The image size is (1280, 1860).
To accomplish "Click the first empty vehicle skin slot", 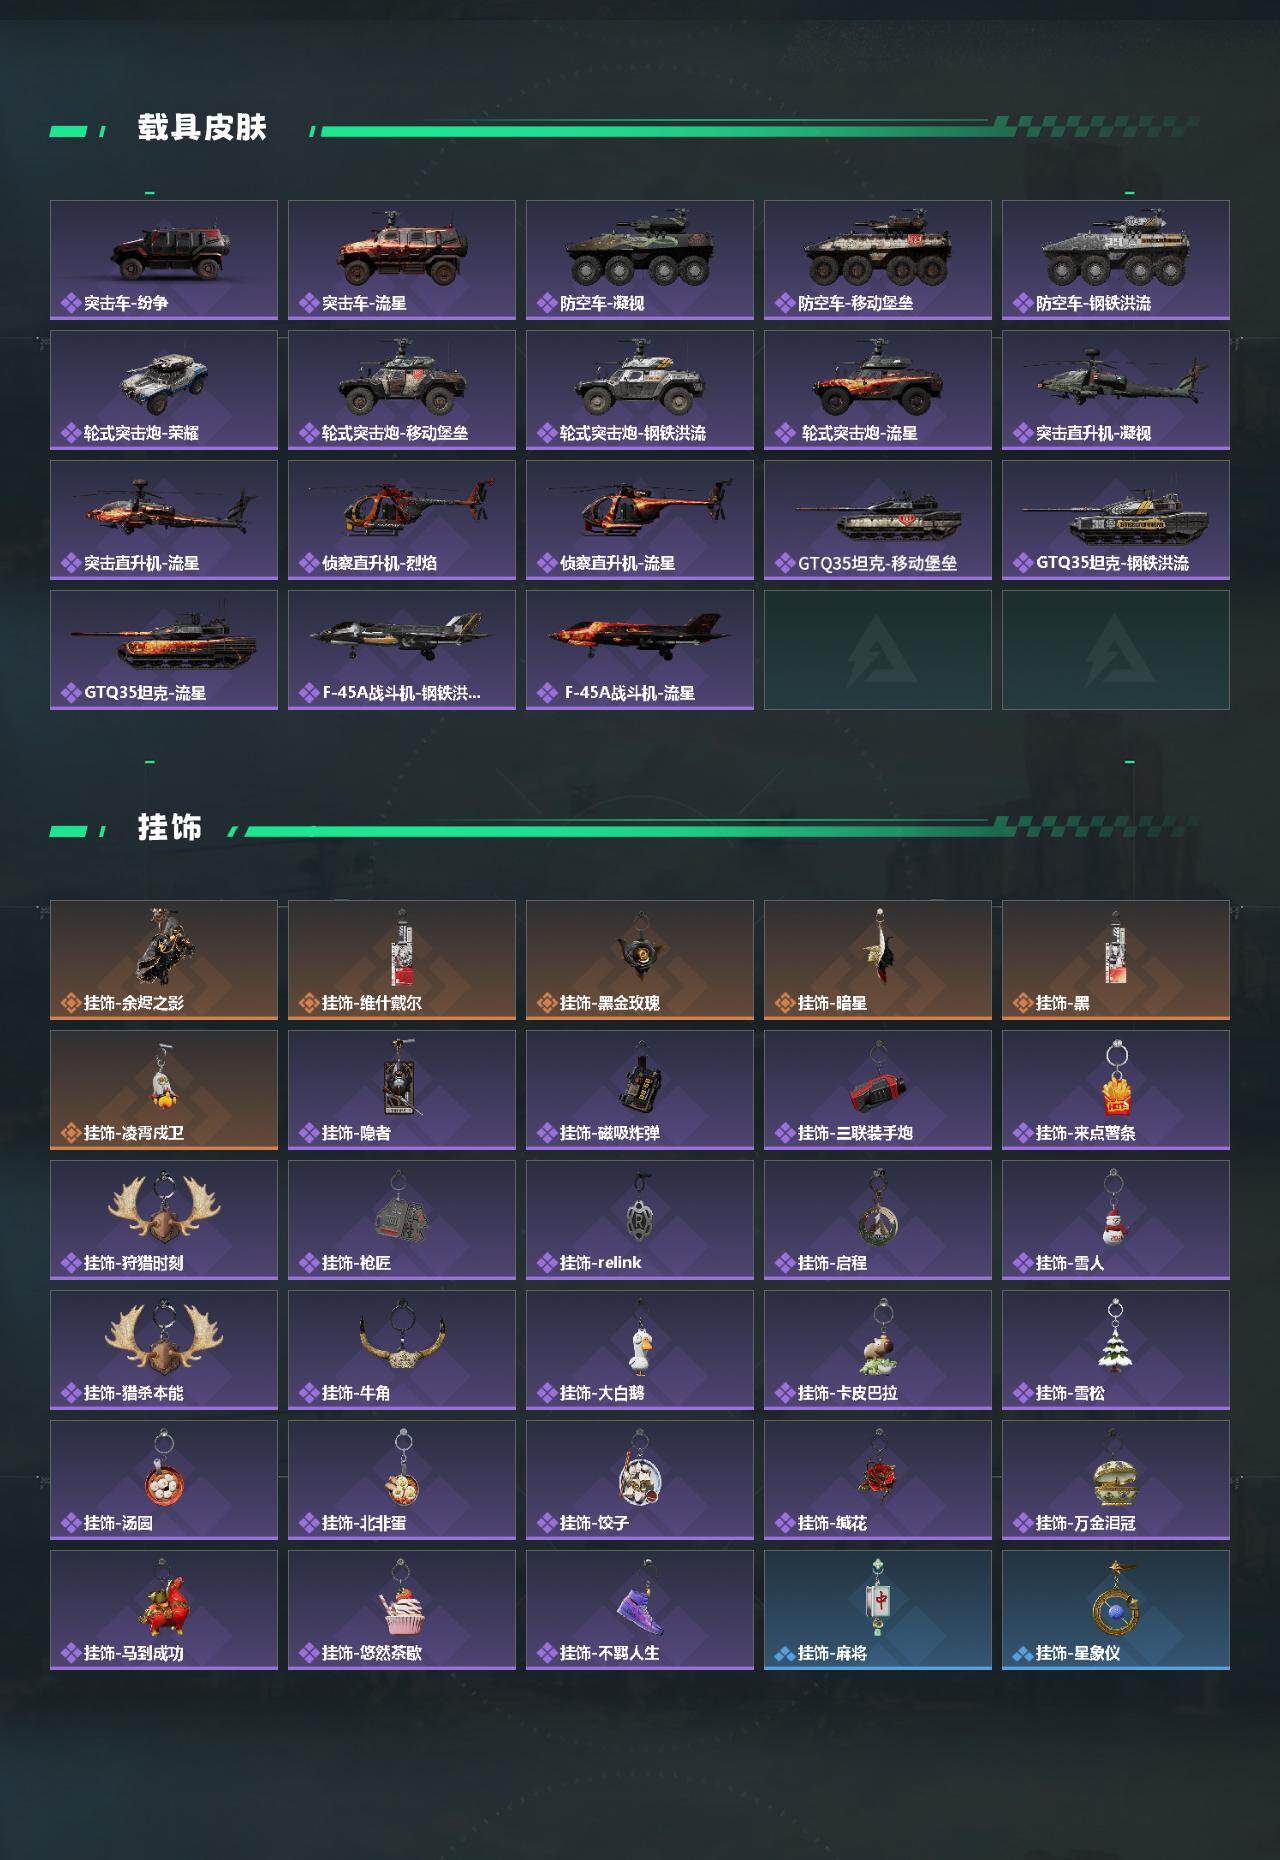I will [878, 650].
